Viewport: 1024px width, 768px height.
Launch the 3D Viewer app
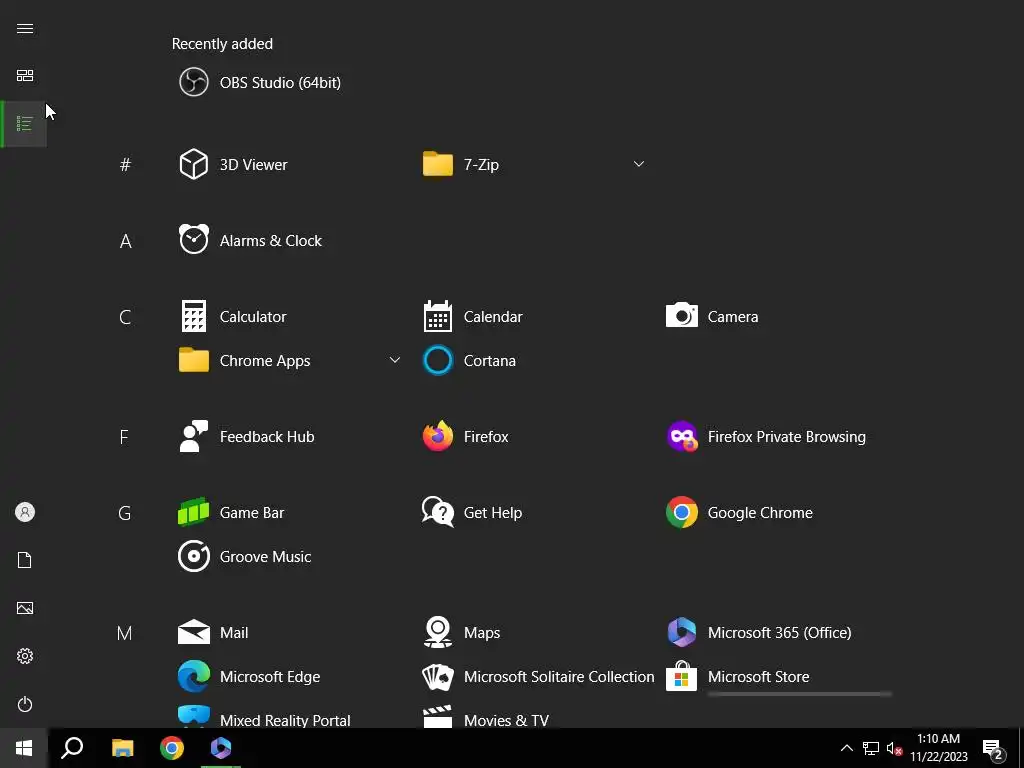pos(233,165)
